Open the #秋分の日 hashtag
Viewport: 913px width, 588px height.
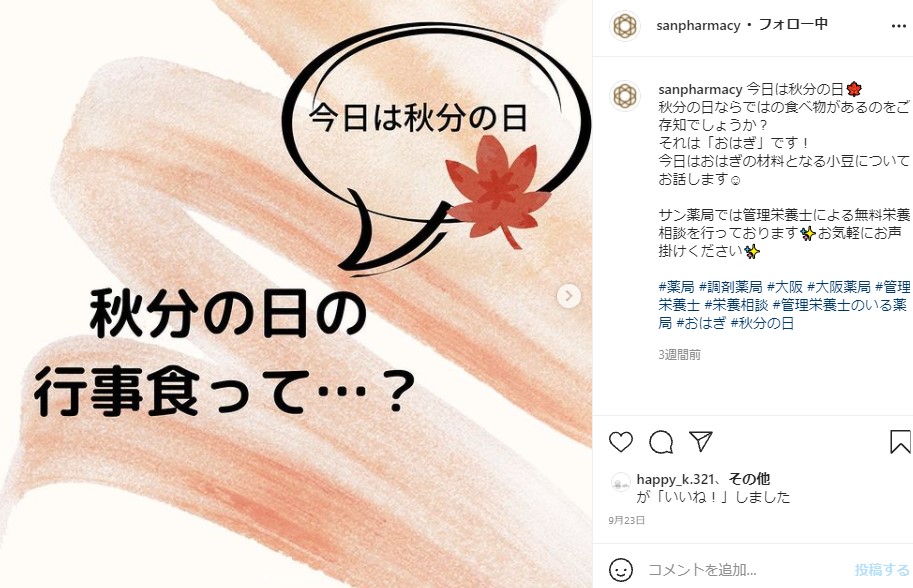[762, 323]
